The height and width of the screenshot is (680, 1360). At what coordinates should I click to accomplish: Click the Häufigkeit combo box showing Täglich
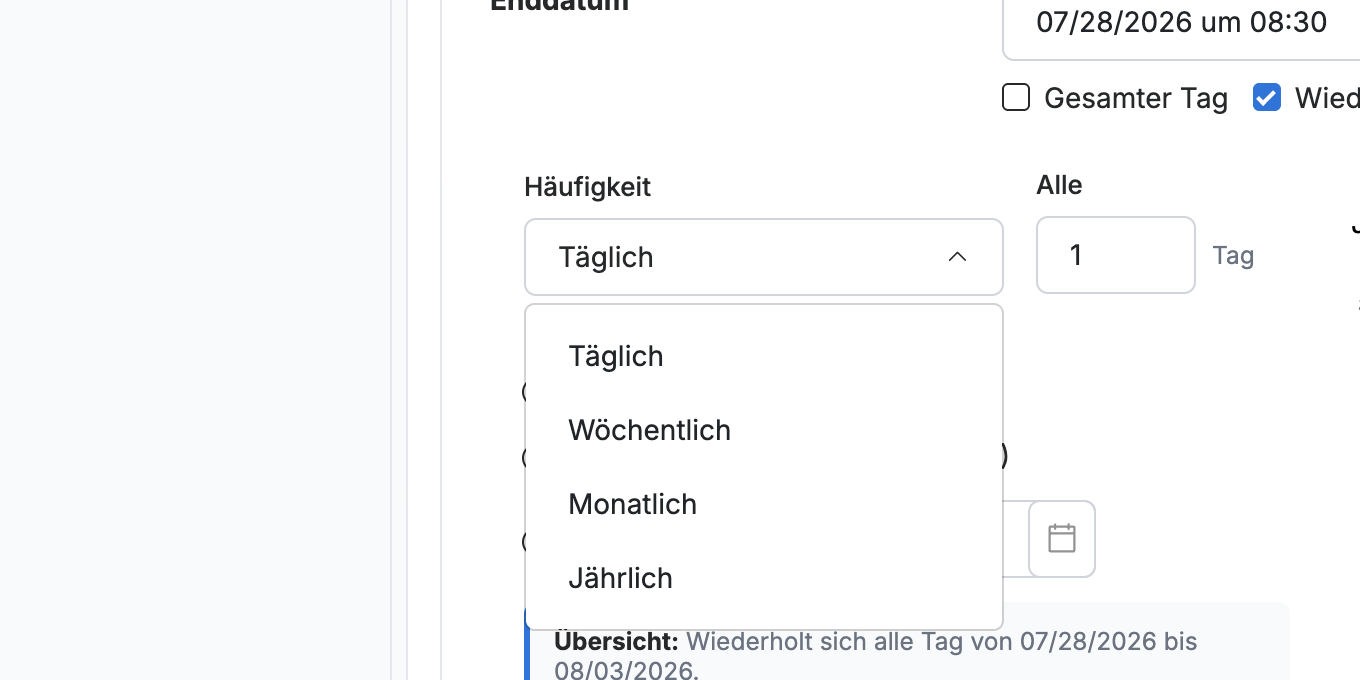[x=764, y=257]
